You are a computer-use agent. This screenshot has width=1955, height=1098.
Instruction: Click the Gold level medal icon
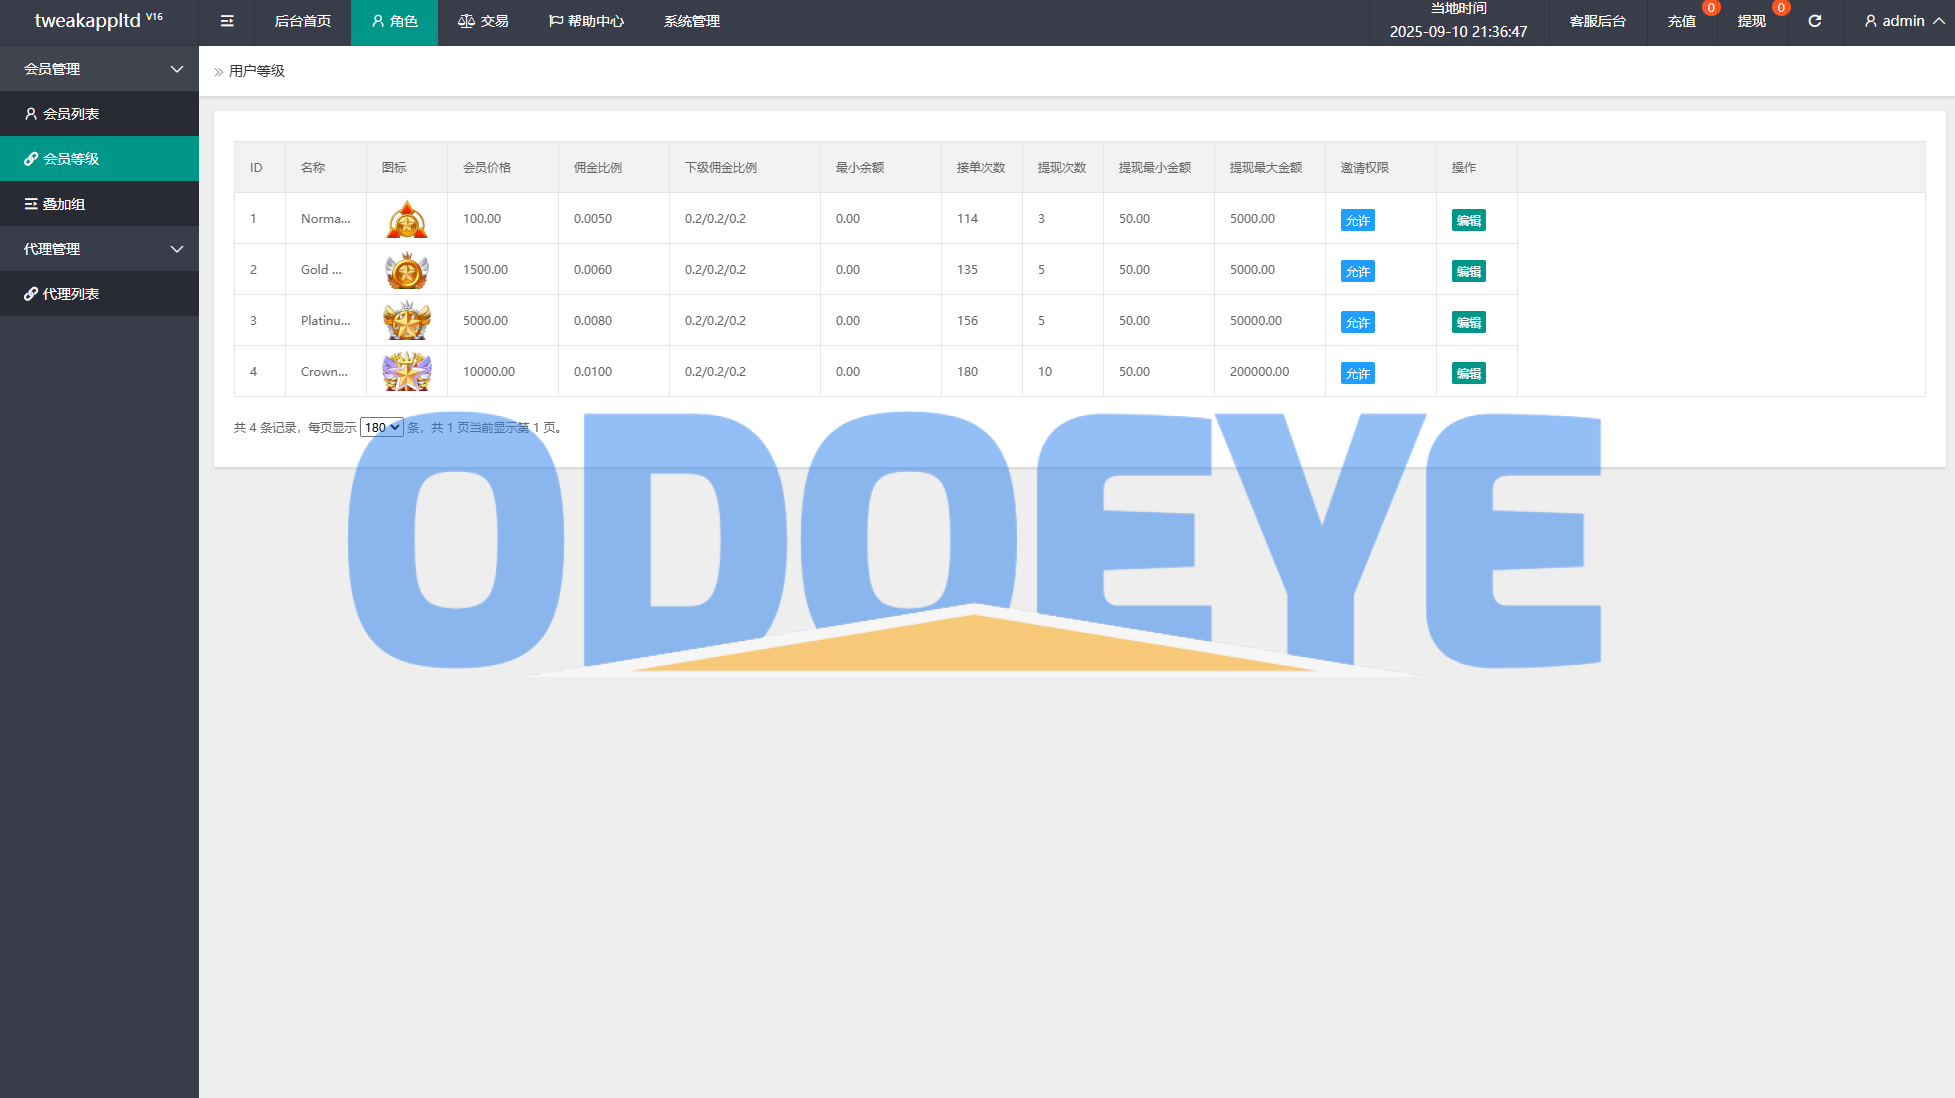click(x=407, y=270)
